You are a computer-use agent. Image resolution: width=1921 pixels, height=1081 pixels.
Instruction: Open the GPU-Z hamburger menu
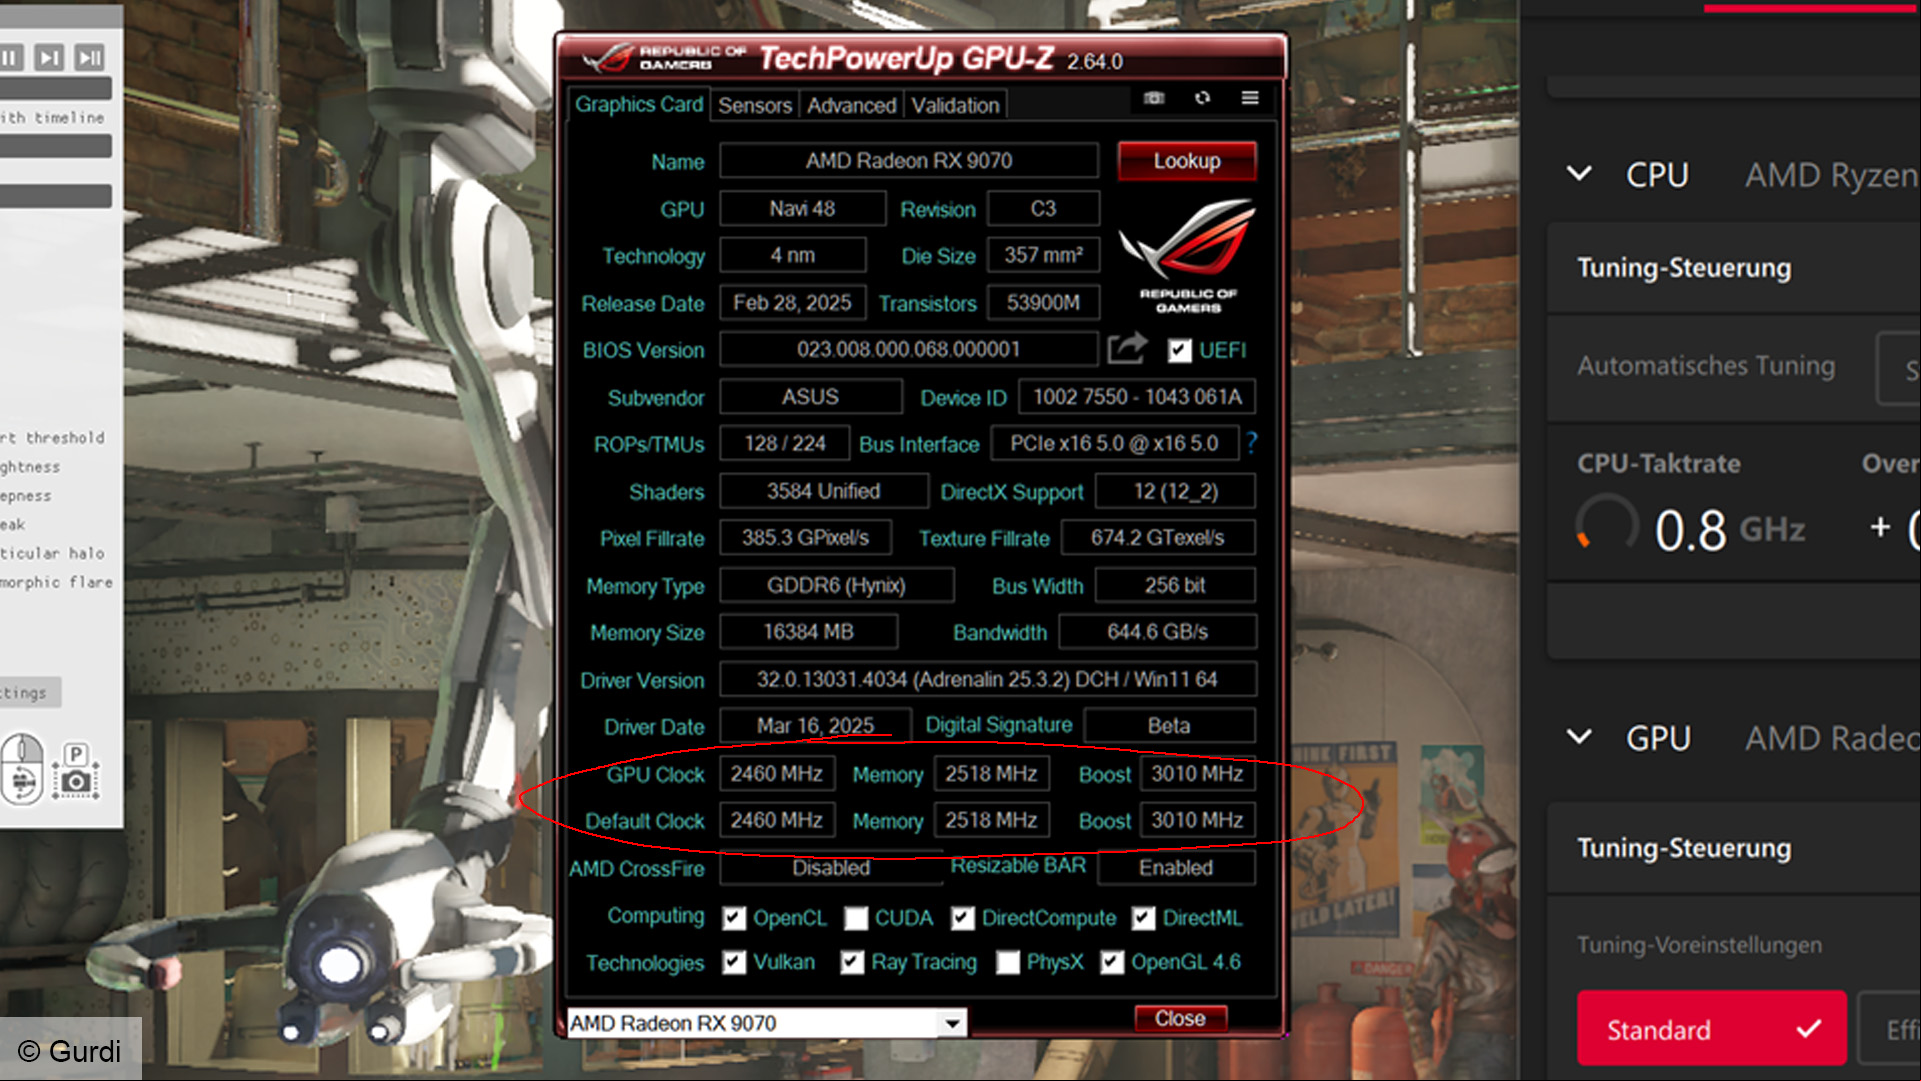(x=1250, y=98)
